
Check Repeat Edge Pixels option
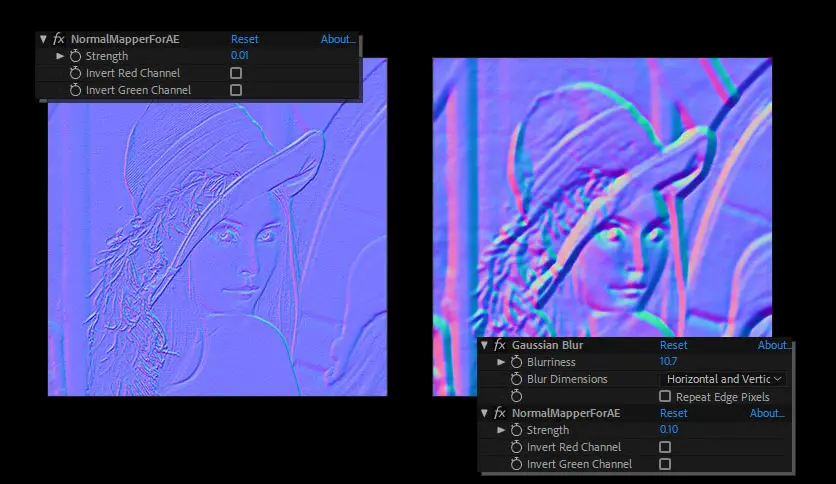point(665,396)
